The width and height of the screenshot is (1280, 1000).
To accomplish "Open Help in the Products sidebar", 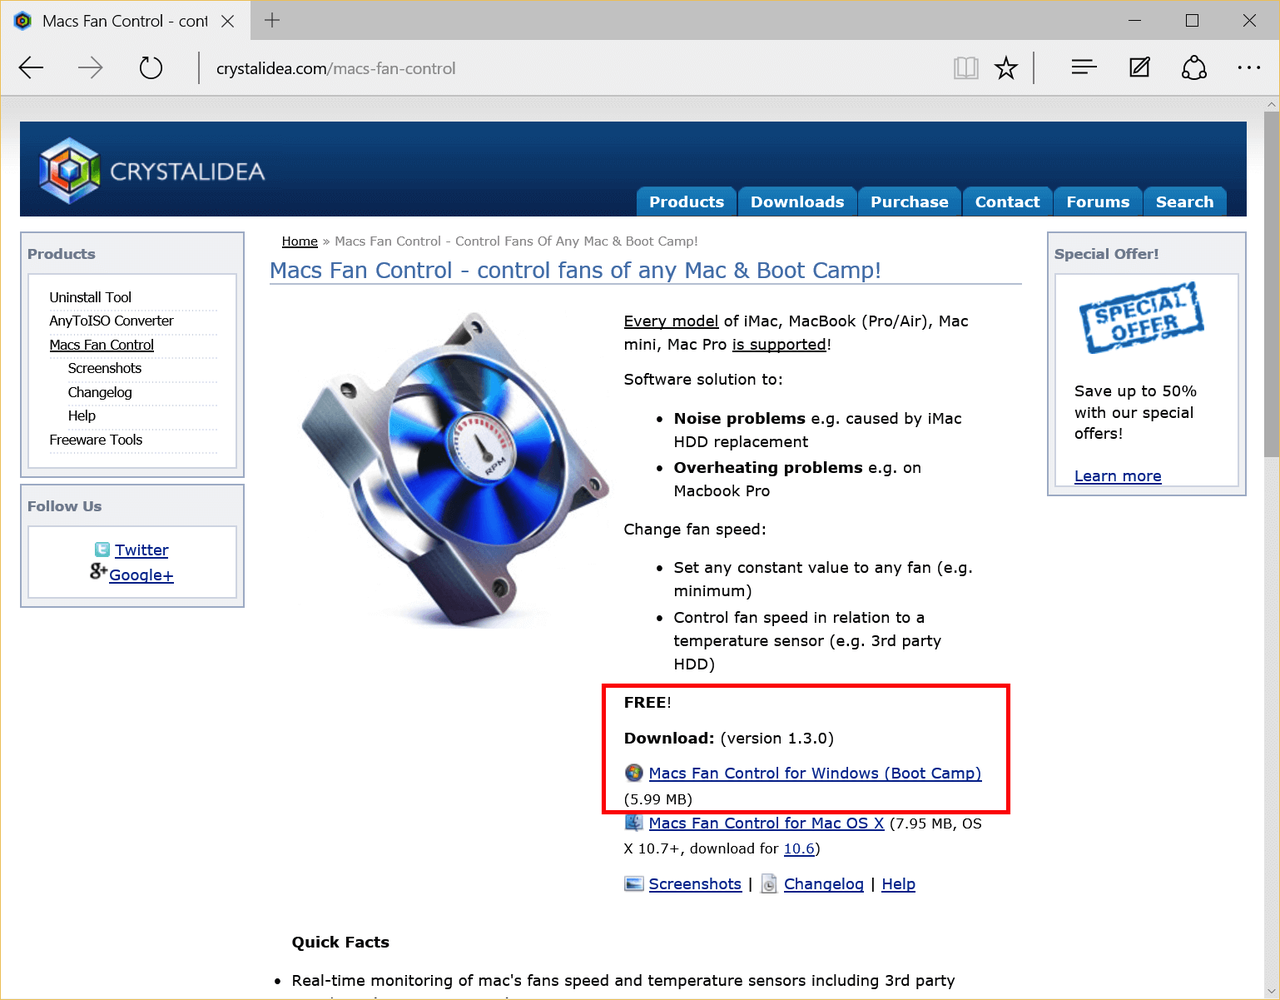I will pos(82,416).
